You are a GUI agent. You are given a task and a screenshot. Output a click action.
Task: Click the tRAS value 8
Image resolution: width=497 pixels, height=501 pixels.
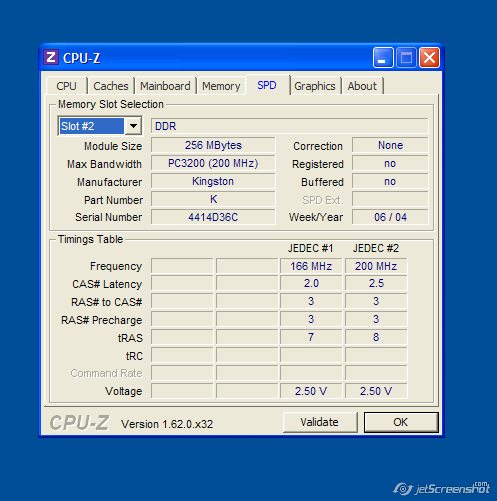pos(376,337)
